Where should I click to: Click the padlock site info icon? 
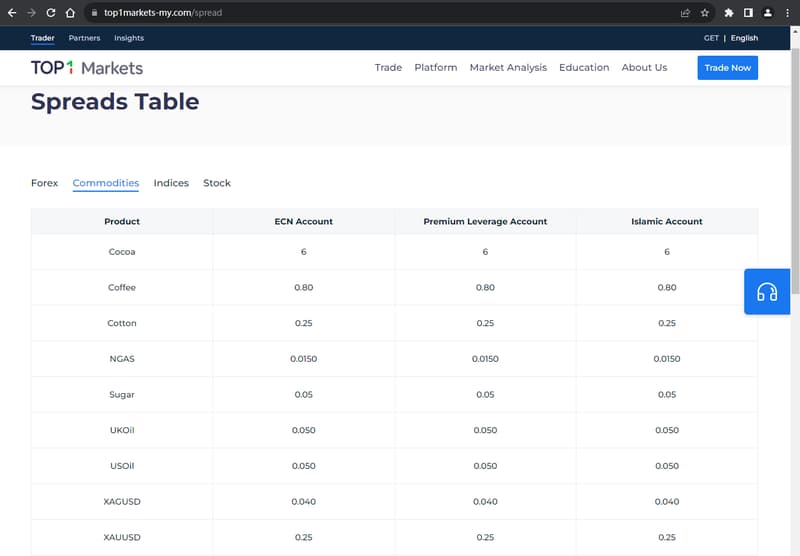[x=94, y=13]
